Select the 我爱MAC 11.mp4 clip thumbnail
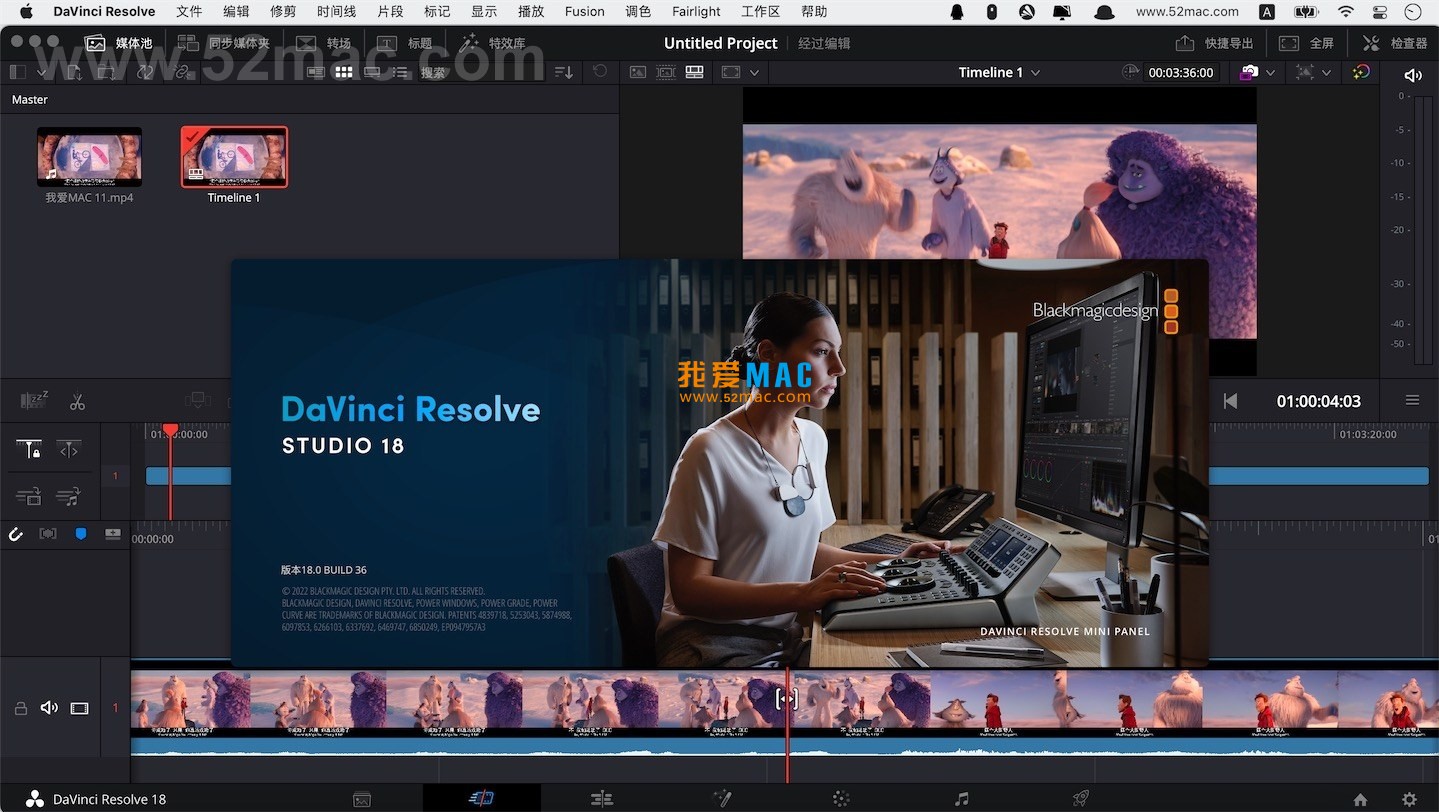The image size is (1439, 812). coord(89,157)
